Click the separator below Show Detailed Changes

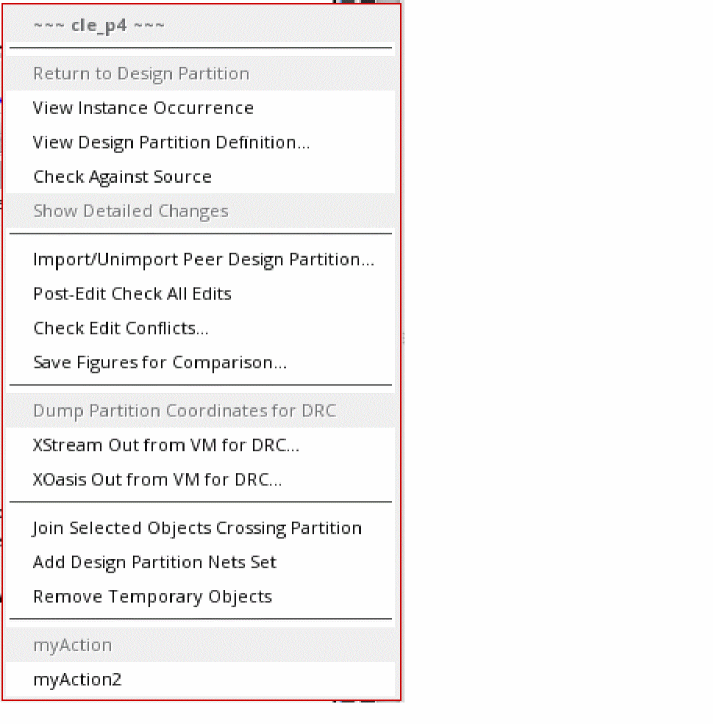click(x=200, y=234)
